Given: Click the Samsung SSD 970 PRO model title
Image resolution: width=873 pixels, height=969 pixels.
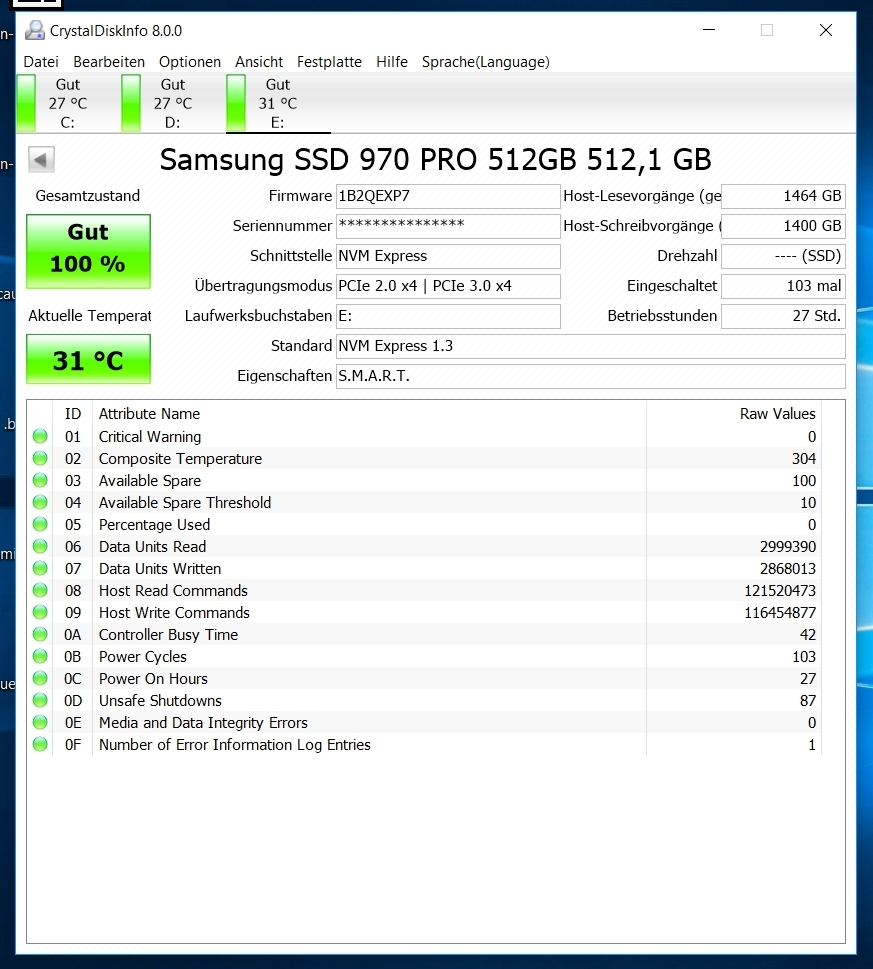Looking at the screenshot, I should 436,160.
